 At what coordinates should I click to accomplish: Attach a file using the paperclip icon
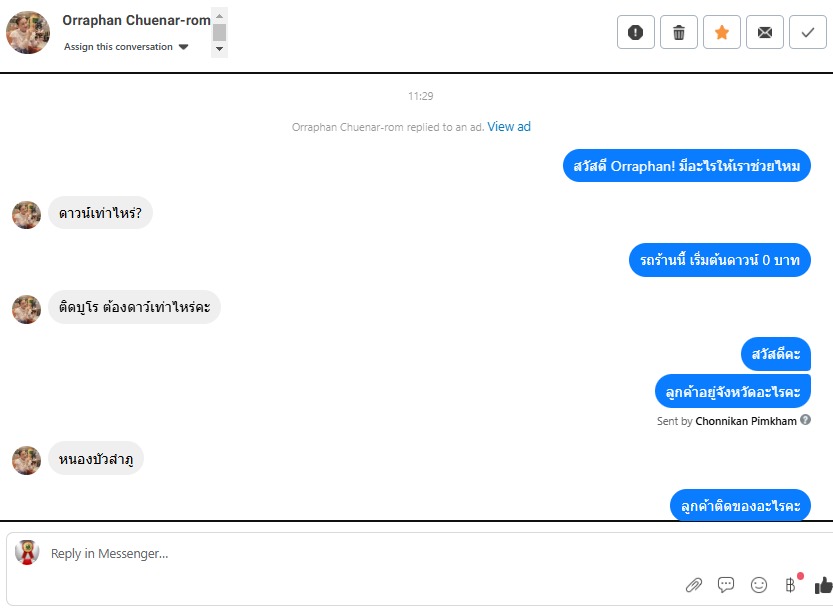693,585
